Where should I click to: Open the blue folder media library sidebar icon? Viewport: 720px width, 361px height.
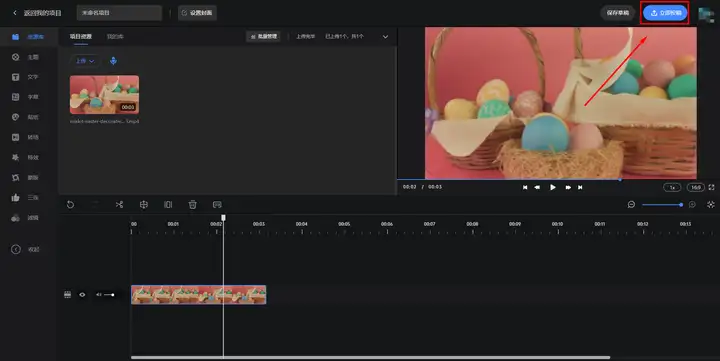[16, 37]
